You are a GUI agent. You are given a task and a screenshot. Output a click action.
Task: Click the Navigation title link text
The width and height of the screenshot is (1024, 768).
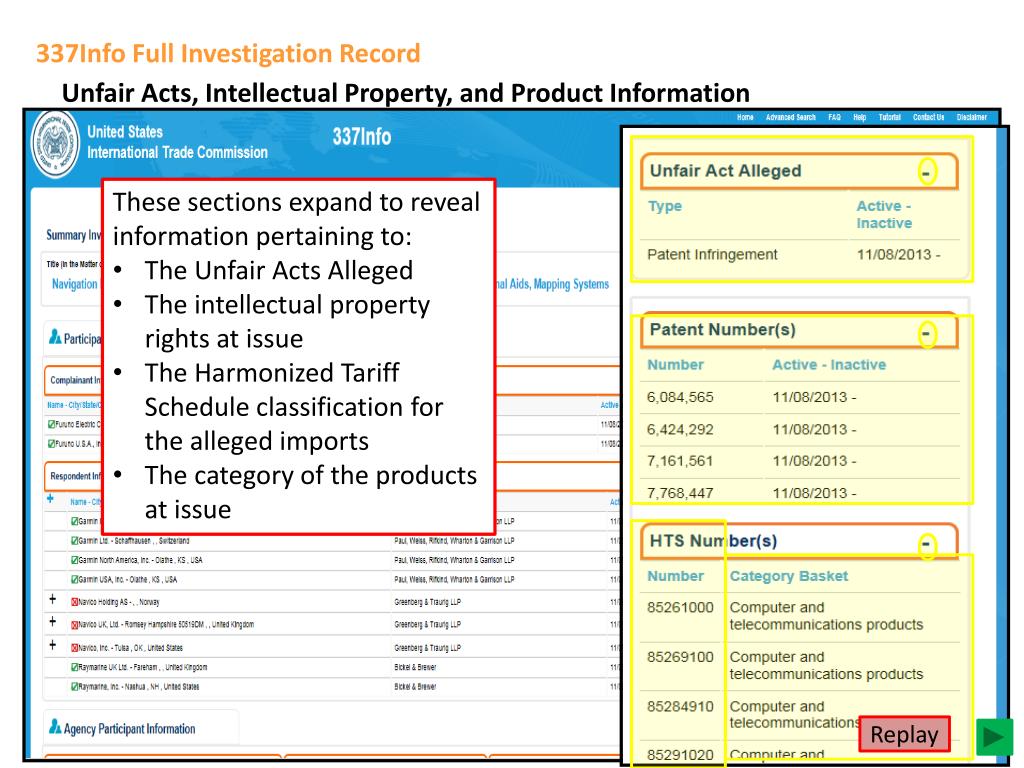[74, 284]
